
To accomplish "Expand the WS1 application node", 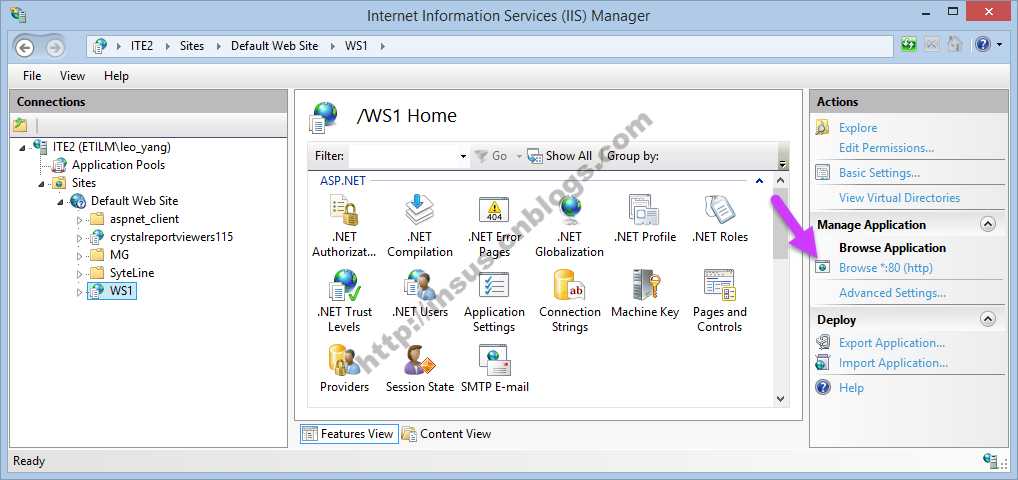I will click(x=80, y=292).
